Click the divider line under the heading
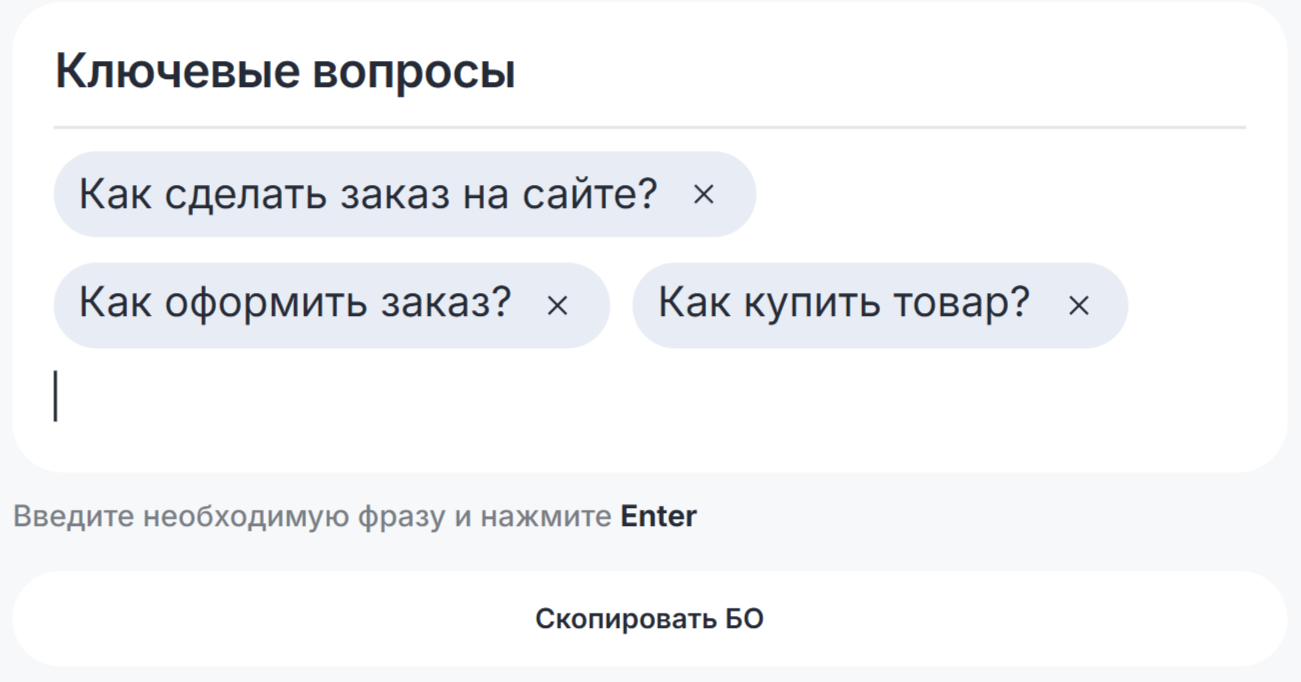Screen dimensions: 1301x682 click(650, 128)
